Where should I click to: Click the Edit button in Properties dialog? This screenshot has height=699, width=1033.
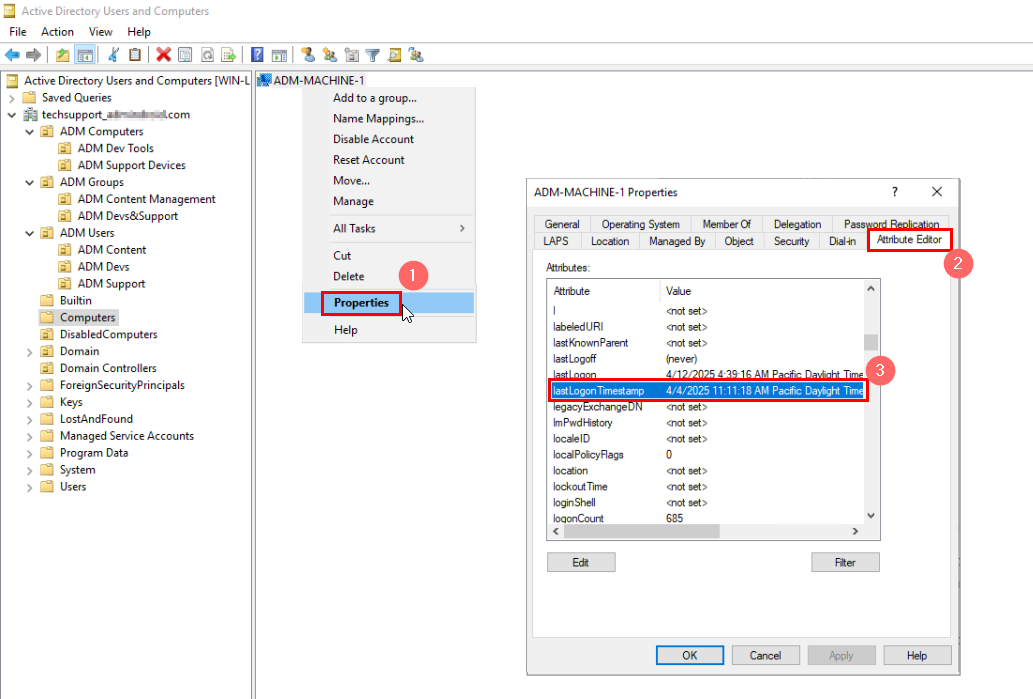[x=581, y=562]
